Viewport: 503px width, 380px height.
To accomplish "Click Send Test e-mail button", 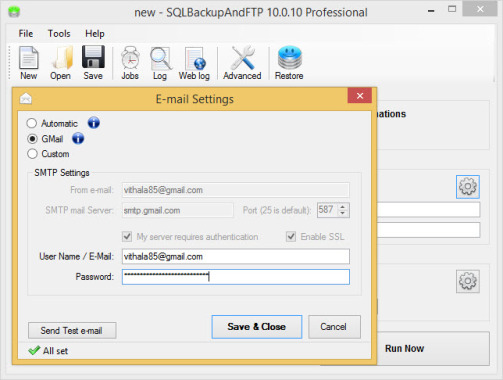I will 72,330.
